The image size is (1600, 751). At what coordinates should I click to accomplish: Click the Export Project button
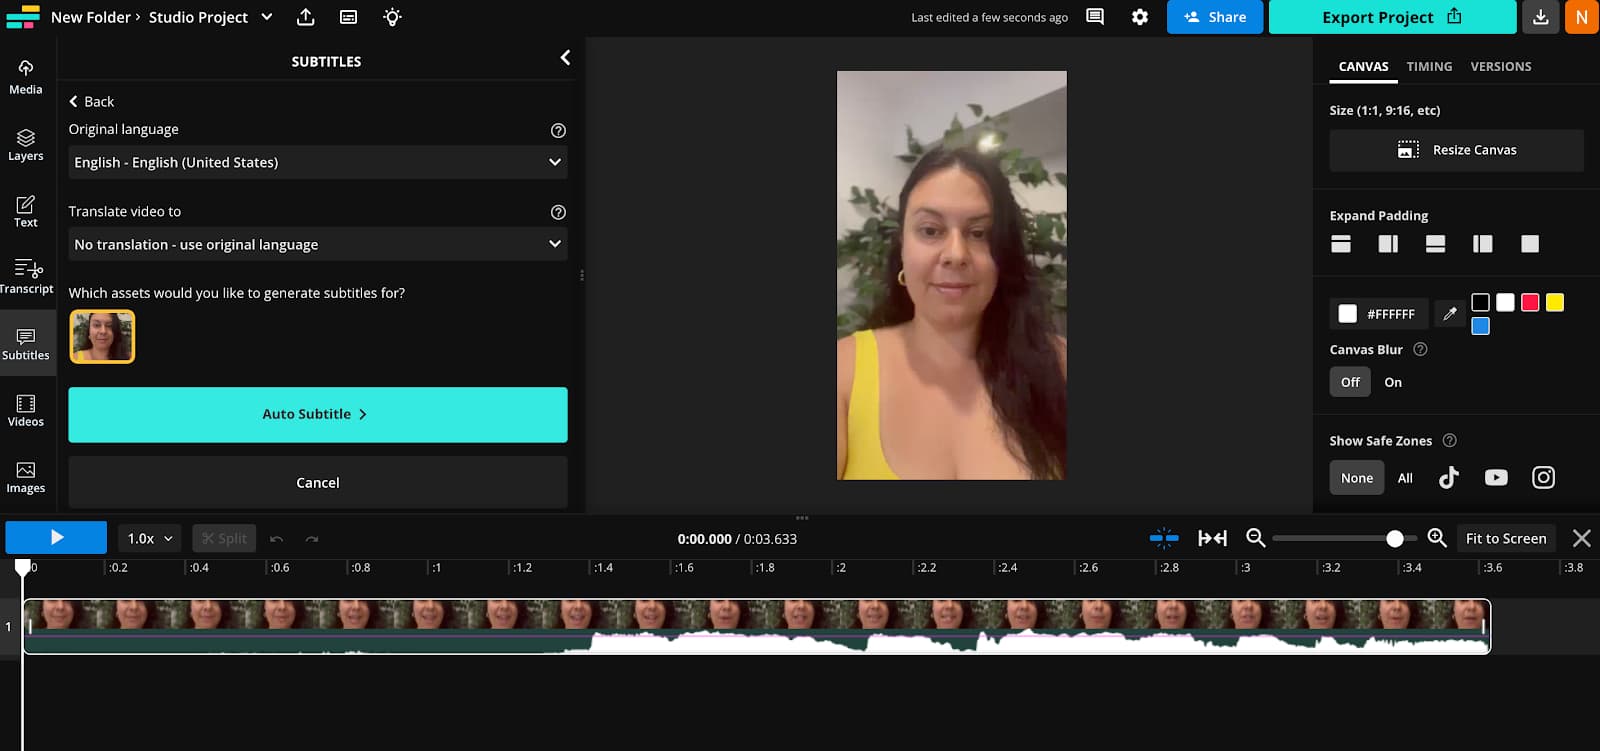pyautogui.click(x=1391, y=17)
